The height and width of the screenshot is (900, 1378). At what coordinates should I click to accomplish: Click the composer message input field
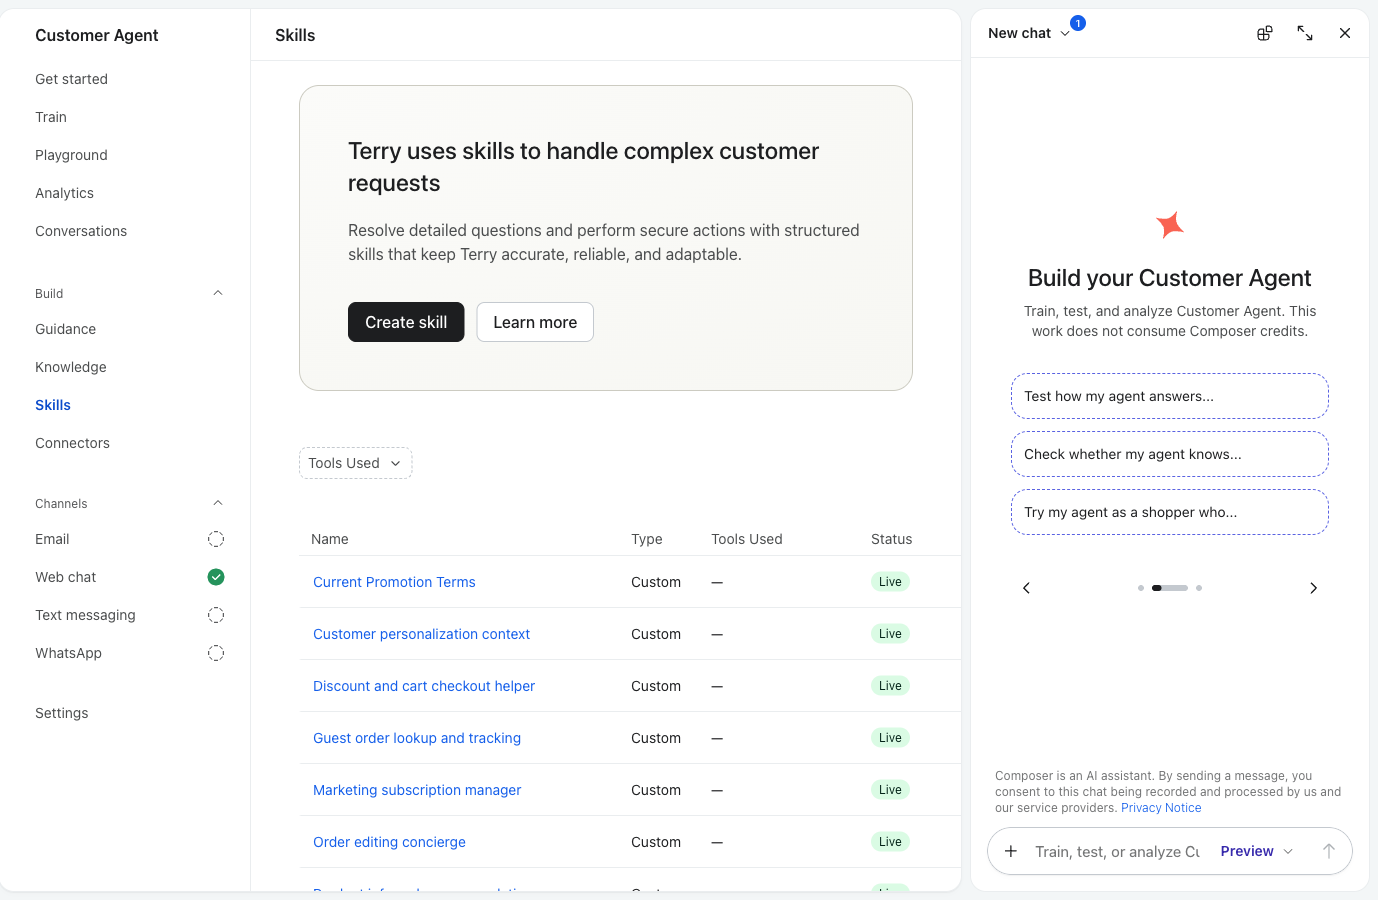[x=1117, y=851]
